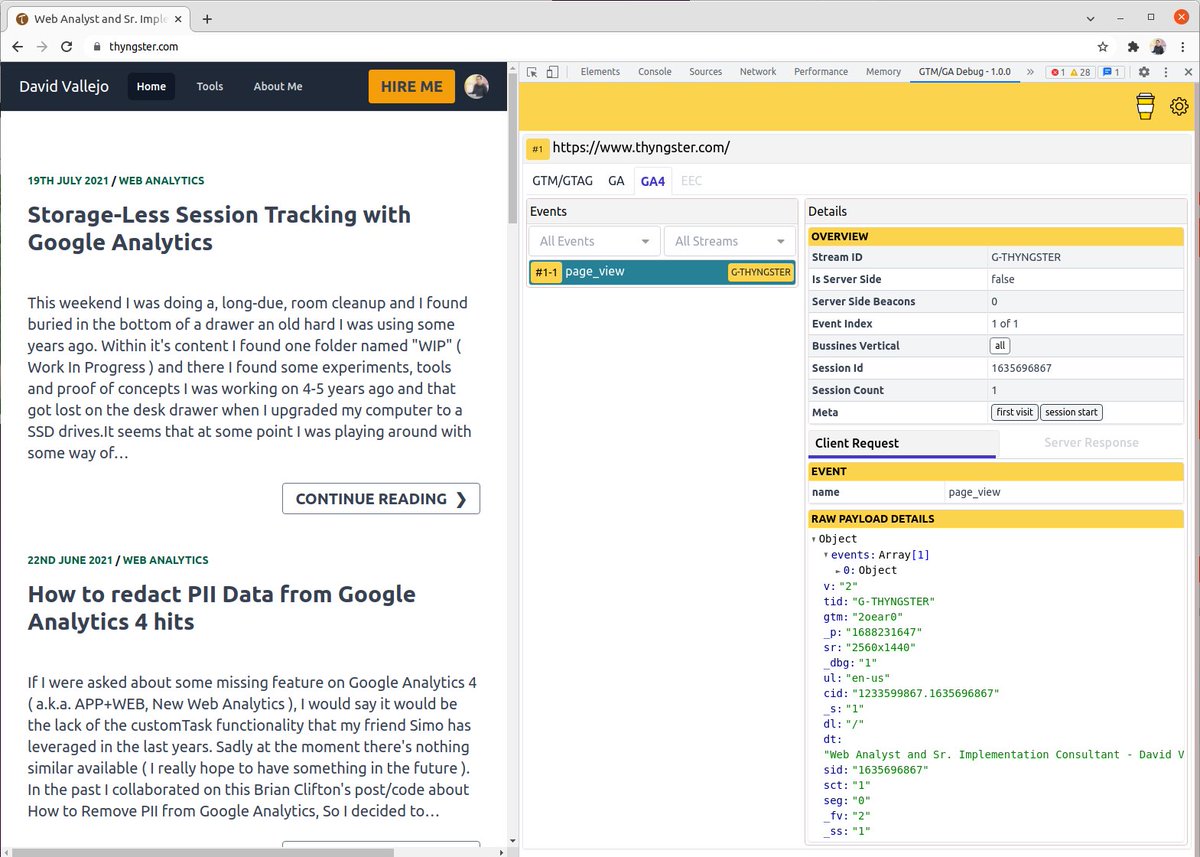The width and height of the screenshot is (1200, 857).
Task: Open the About Me nav item
Action: (x=278, y=86)
